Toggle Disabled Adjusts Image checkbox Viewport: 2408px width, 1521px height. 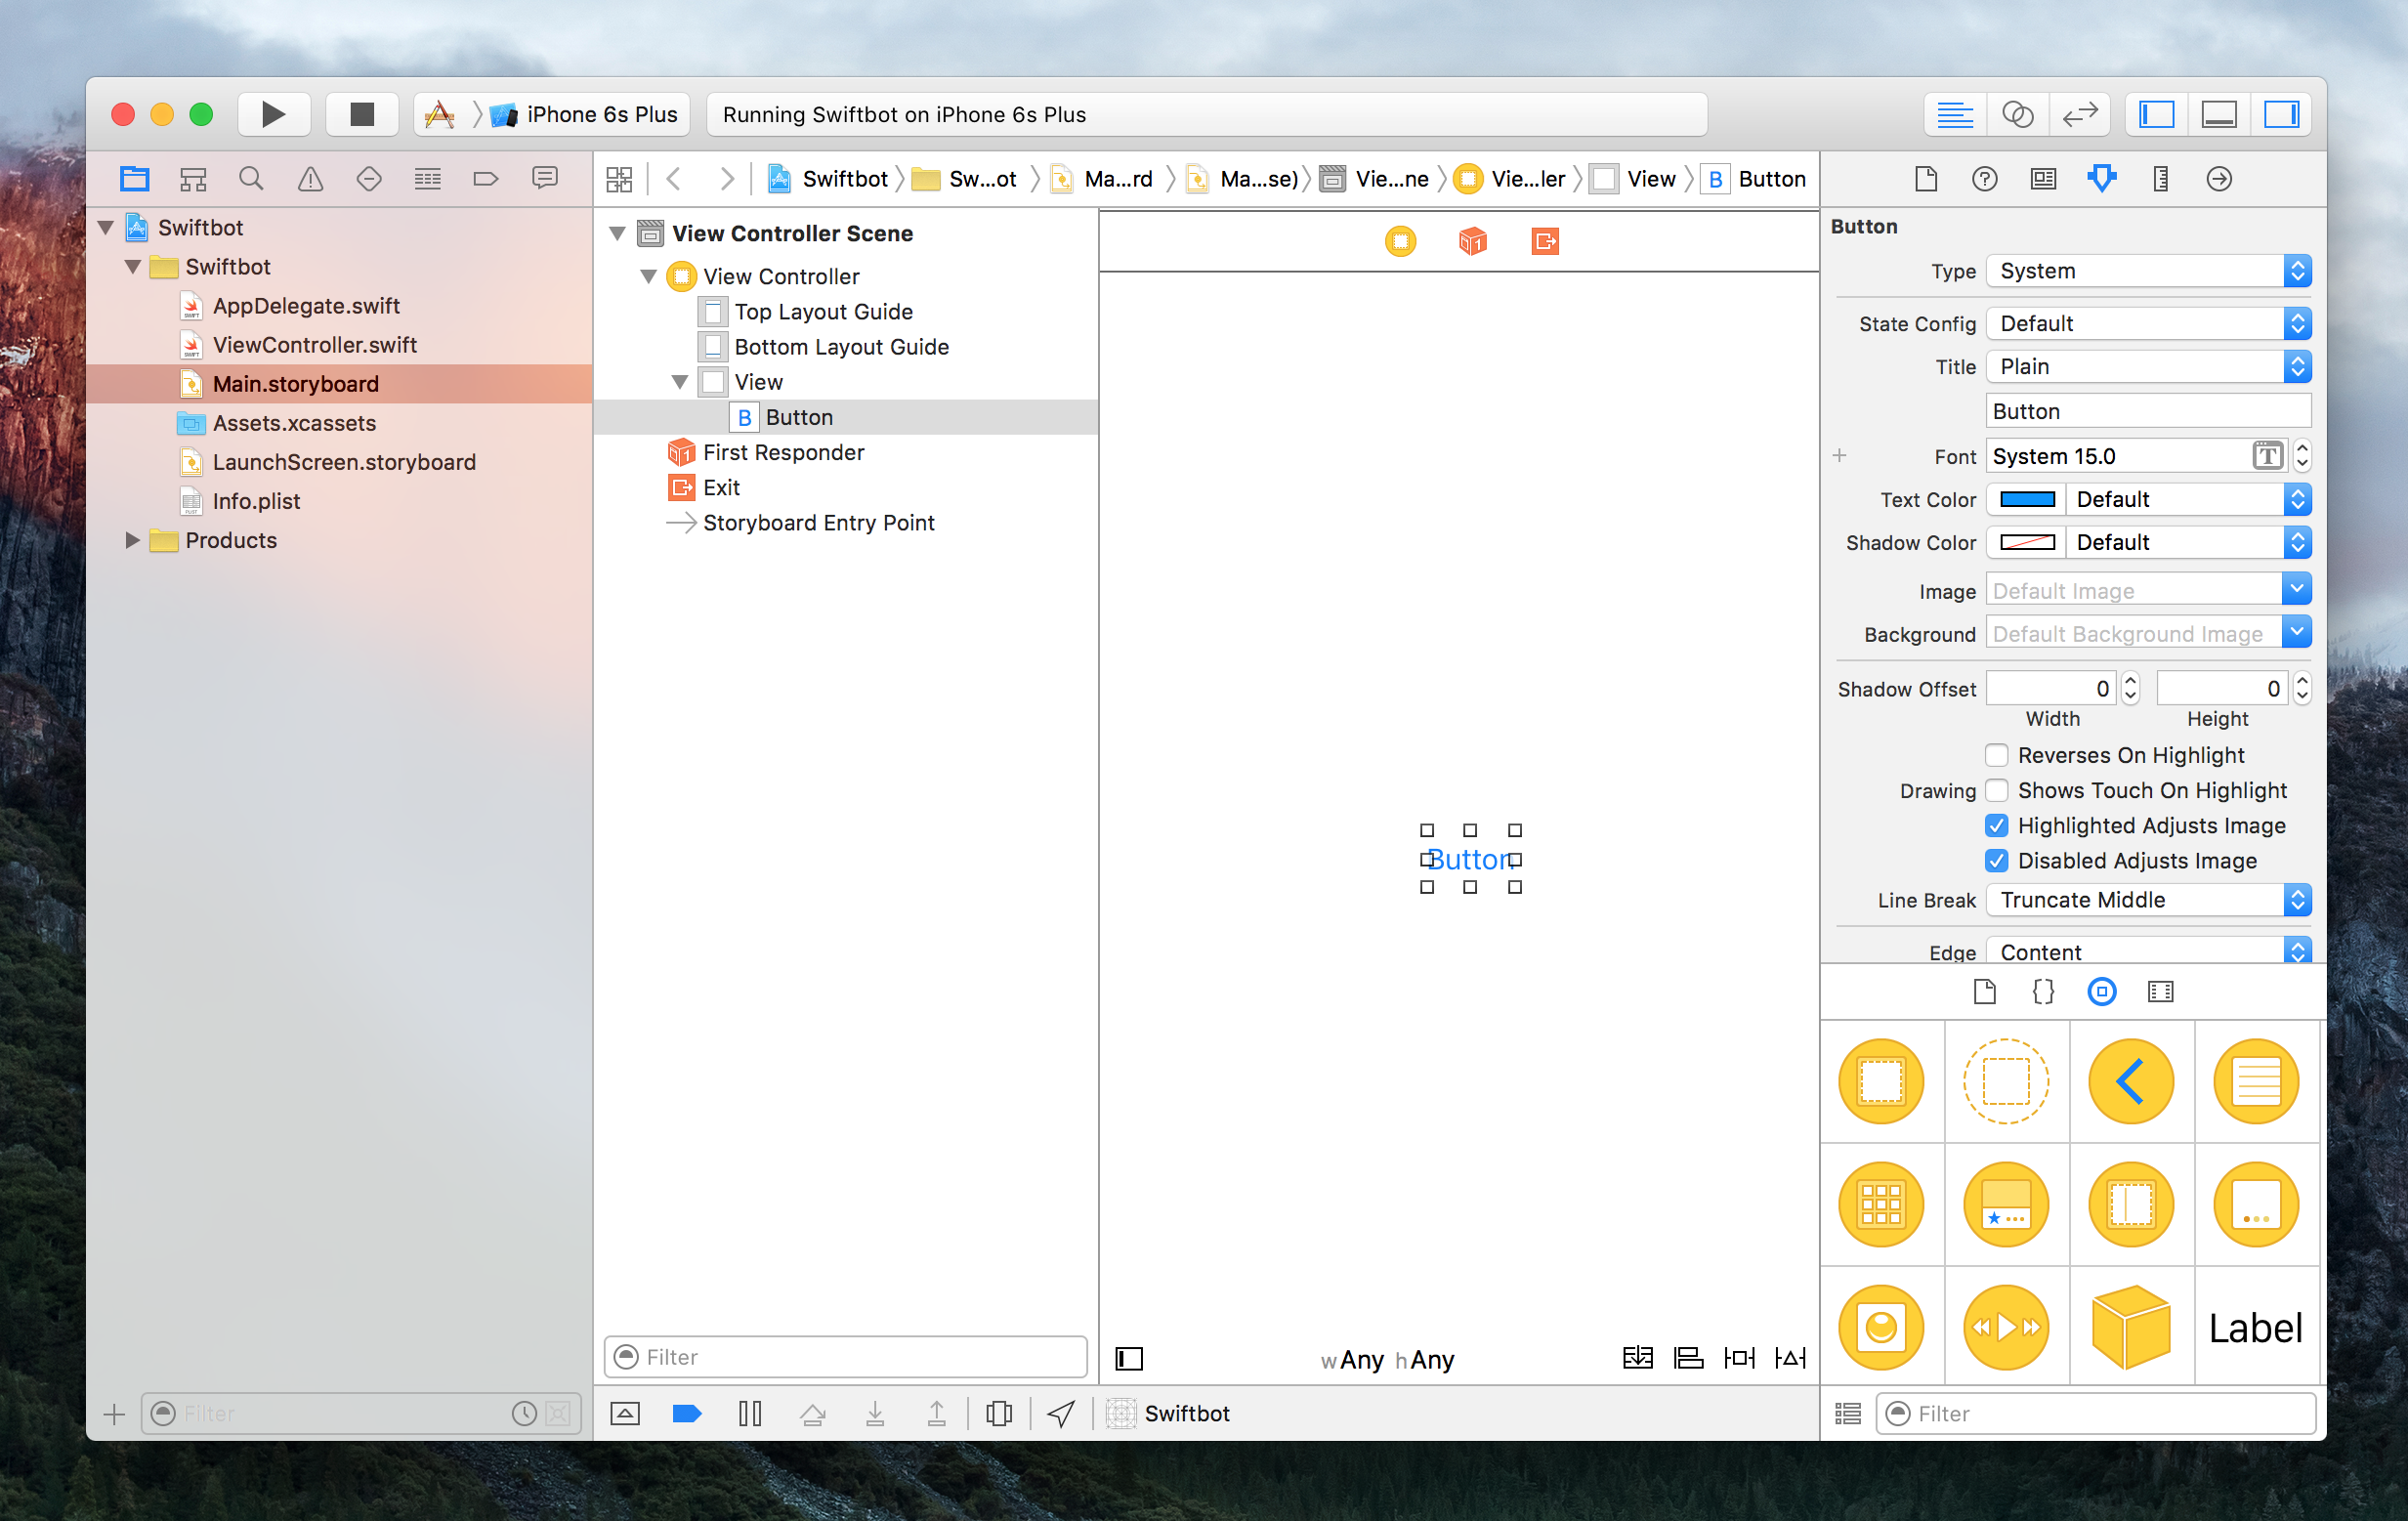coord(1996,861)
